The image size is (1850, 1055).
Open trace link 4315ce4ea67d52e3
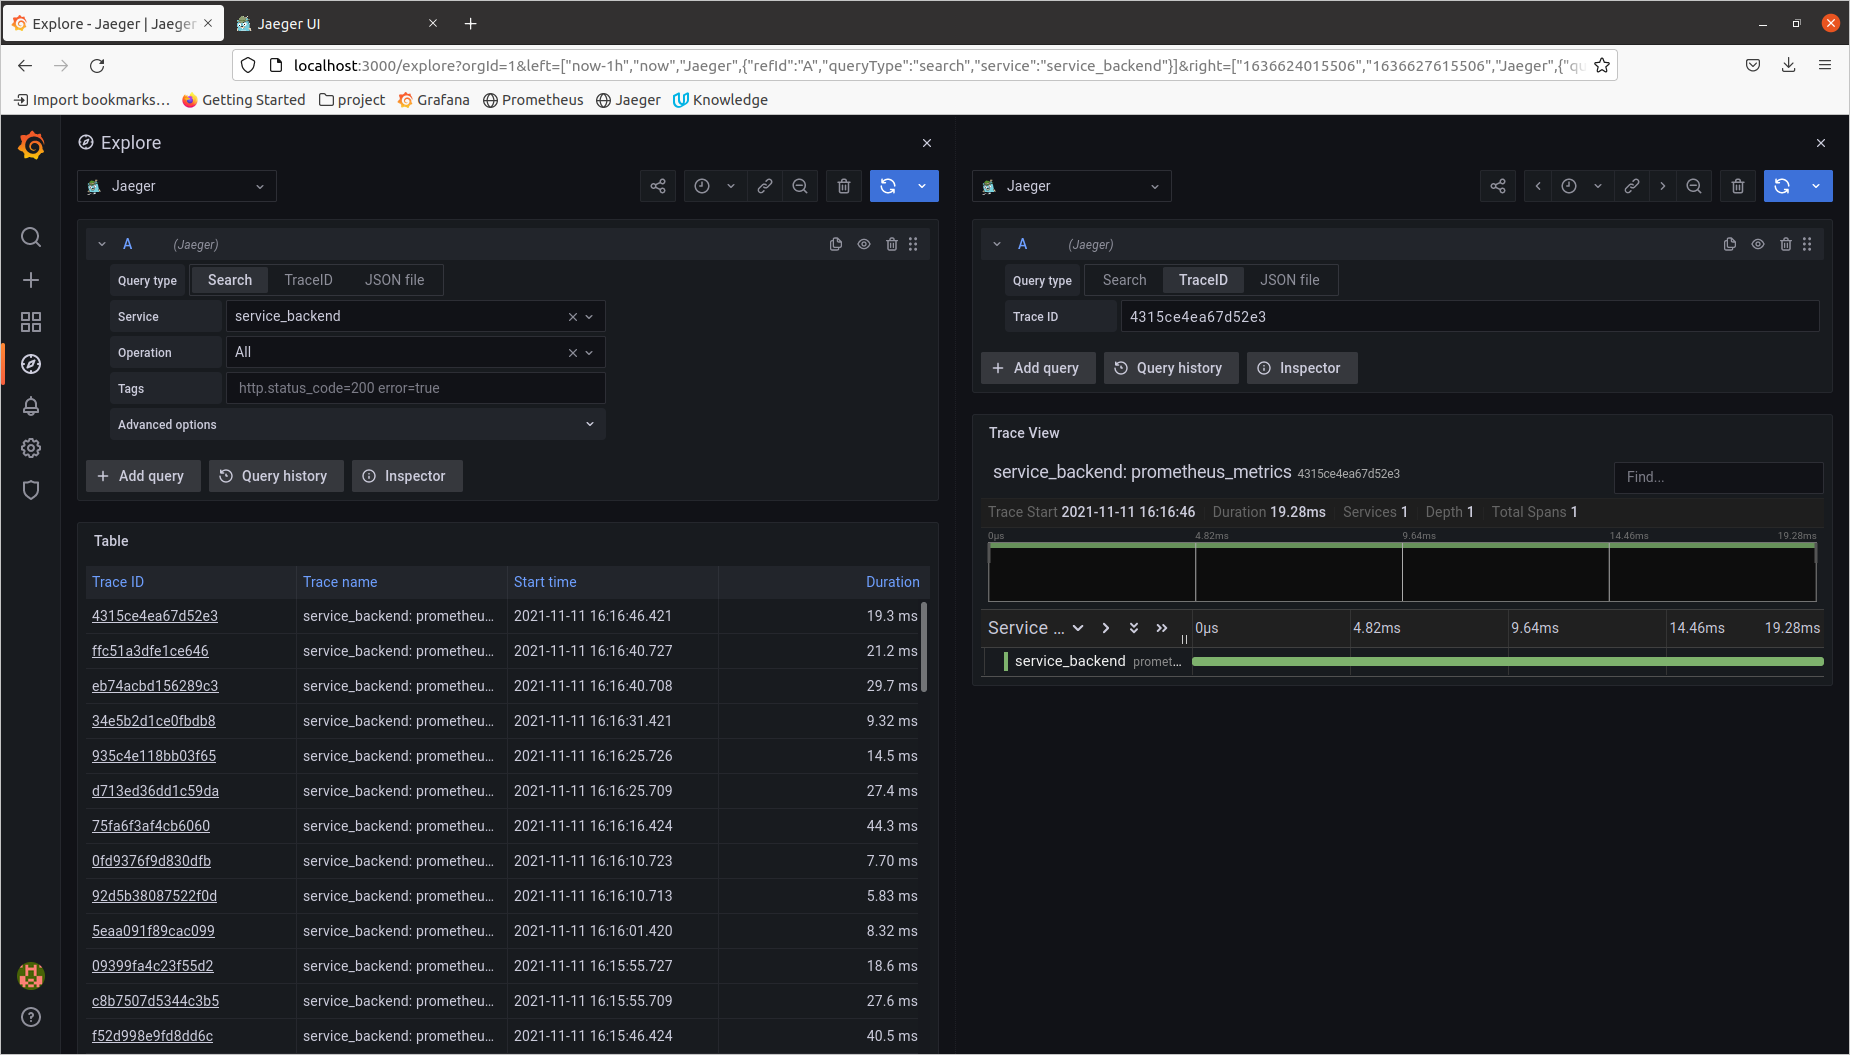[155, 616]
